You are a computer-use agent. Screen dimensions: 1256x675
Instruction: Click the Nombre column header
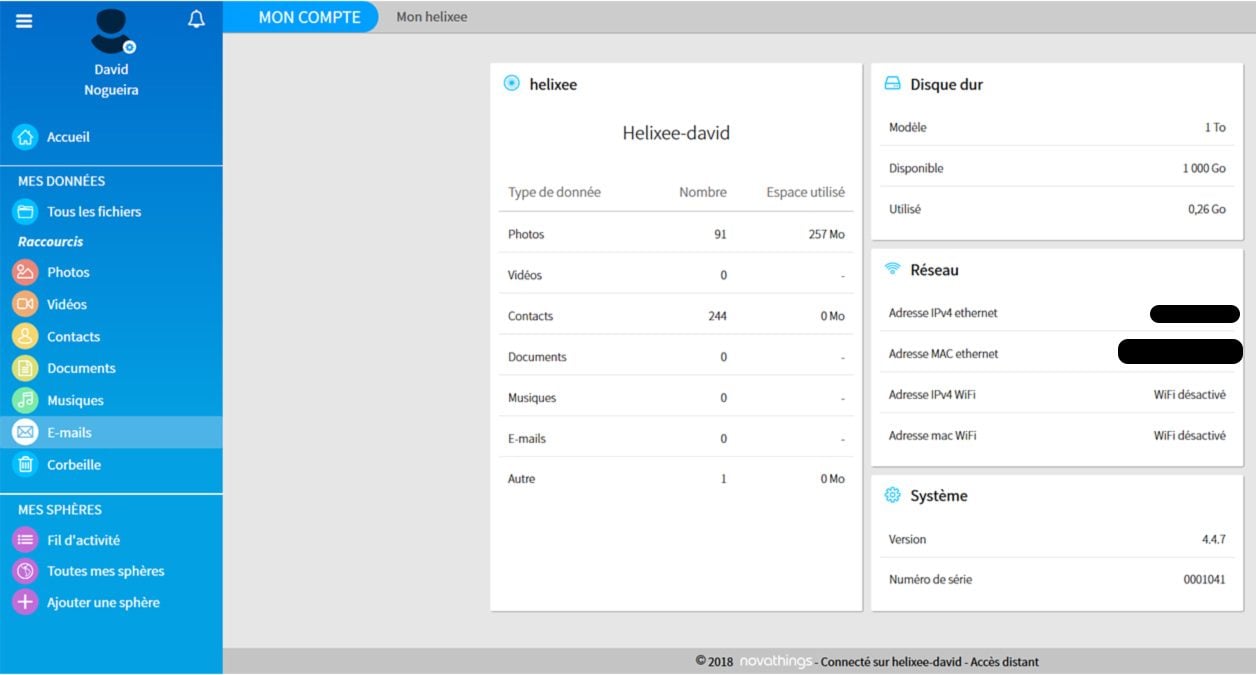[x=703, y=192]
